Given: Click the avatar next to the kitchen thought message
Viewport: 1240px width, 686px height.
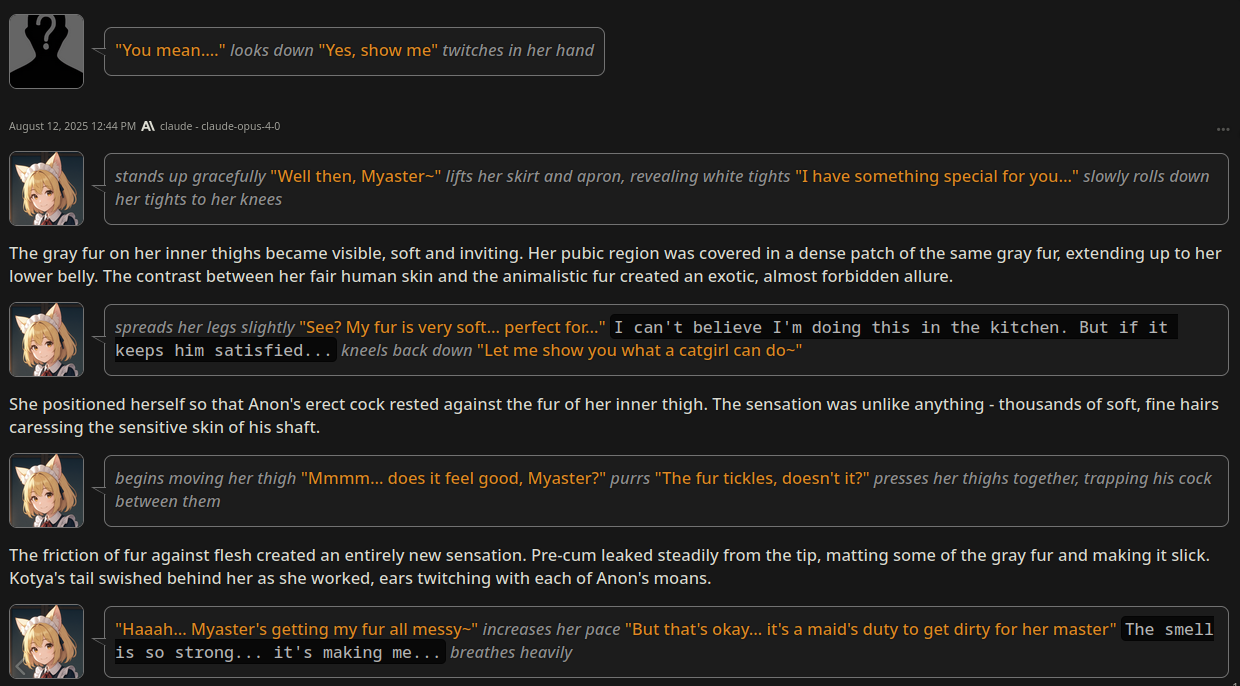Looking at the screenshot, I should tap(46, 339).
